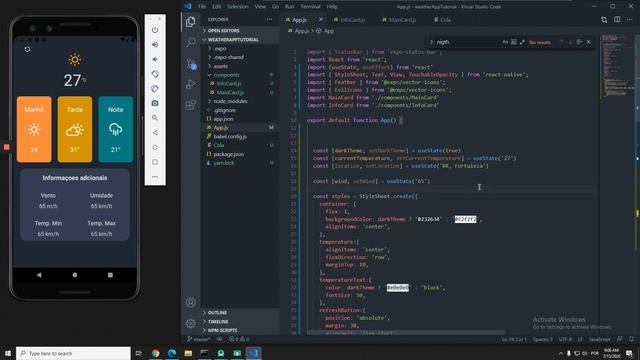The height and width of the screenshot is (360, 640).
Task: Tap the Noite teal card
Action: pos(116,129)
